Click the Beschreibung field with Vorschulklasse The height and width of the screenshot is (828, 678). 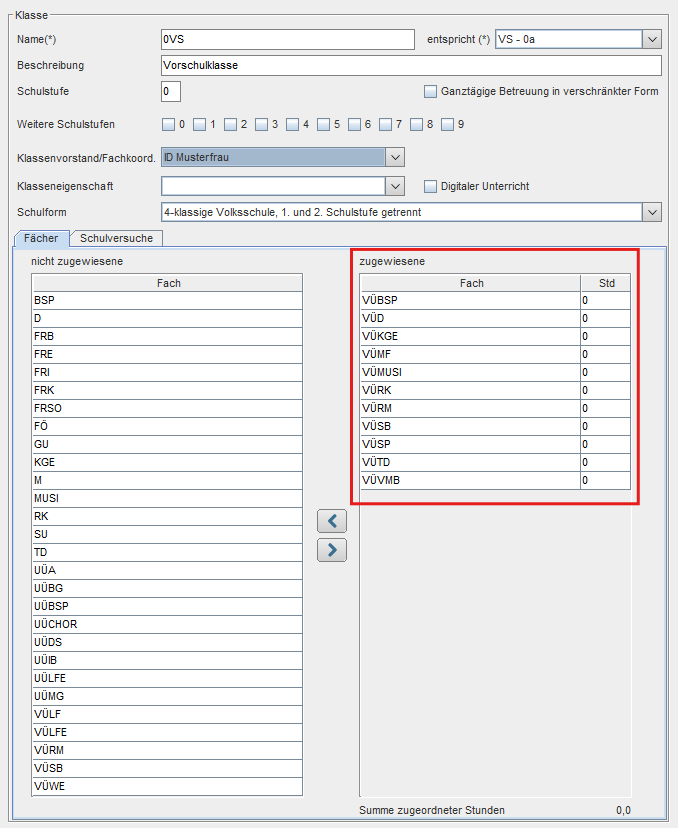(x=411, y=65)
